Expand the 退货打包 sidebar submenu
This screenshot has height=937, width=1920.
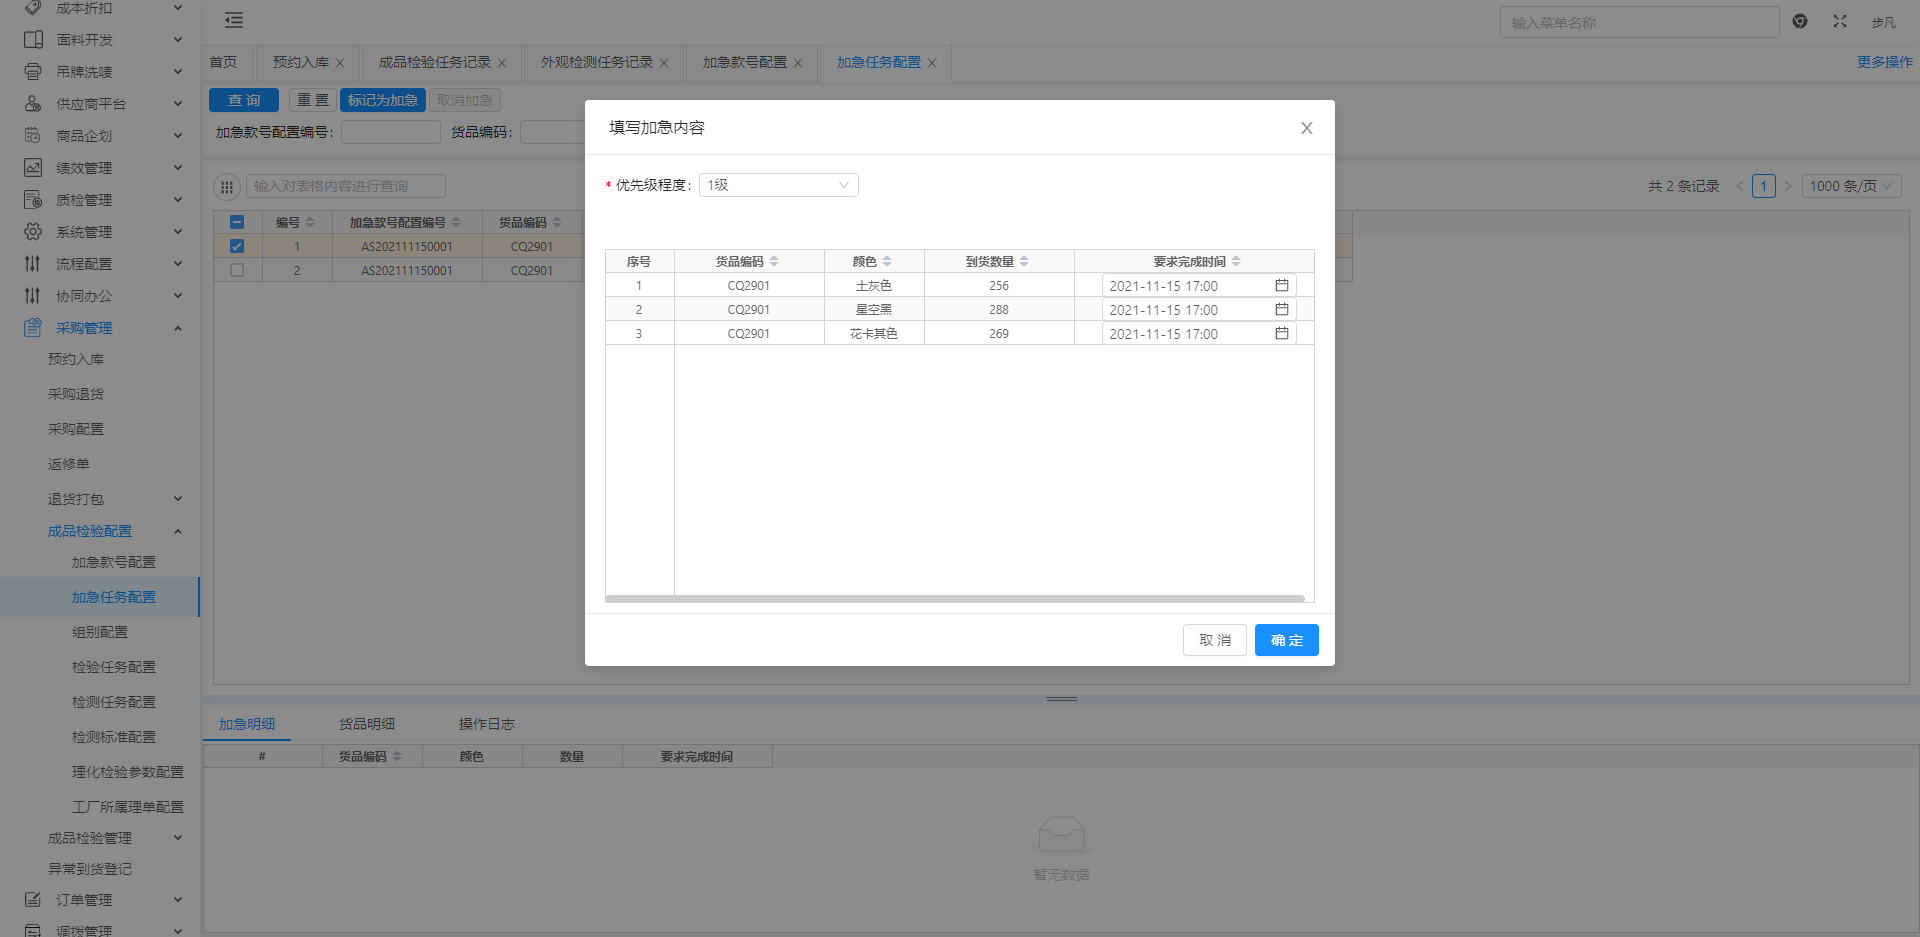tap(178, 499)
